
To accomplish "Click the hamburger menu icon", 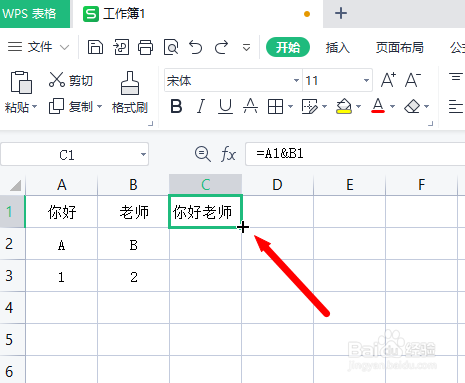I will coord(15,47).
